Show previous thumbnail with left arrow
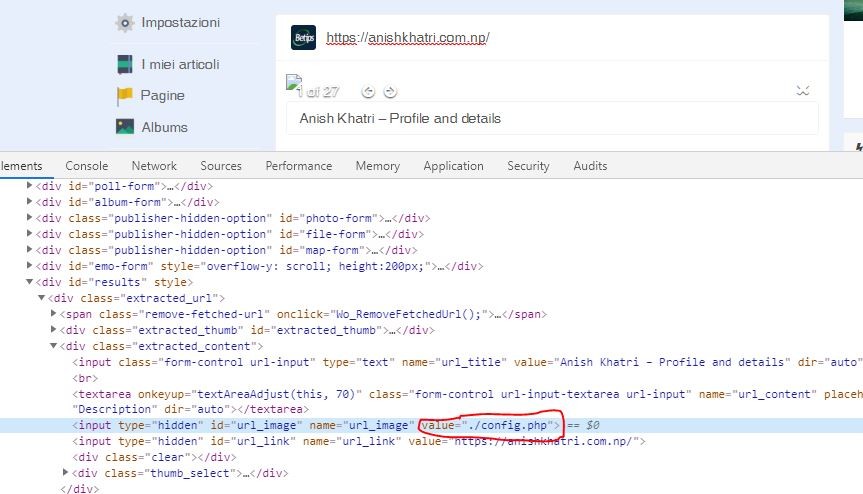 (368, 92)
